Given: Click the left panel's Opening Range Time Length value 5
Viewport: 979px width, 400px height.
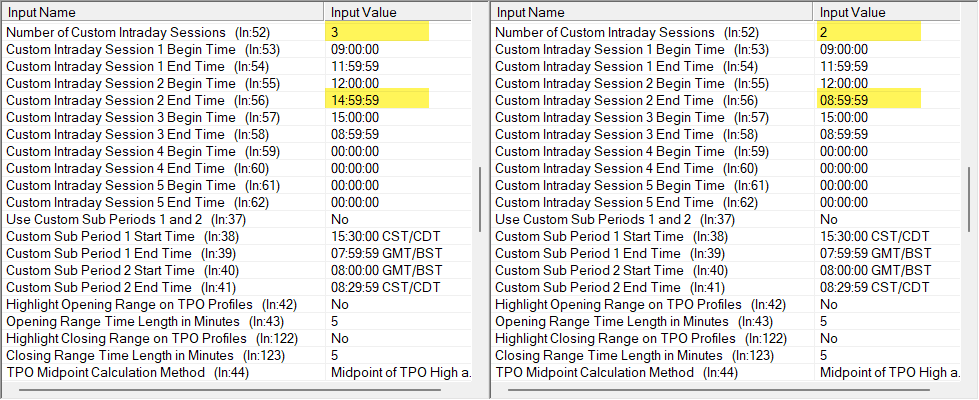Looking at the screenshot, I should [x=335, y=321].
